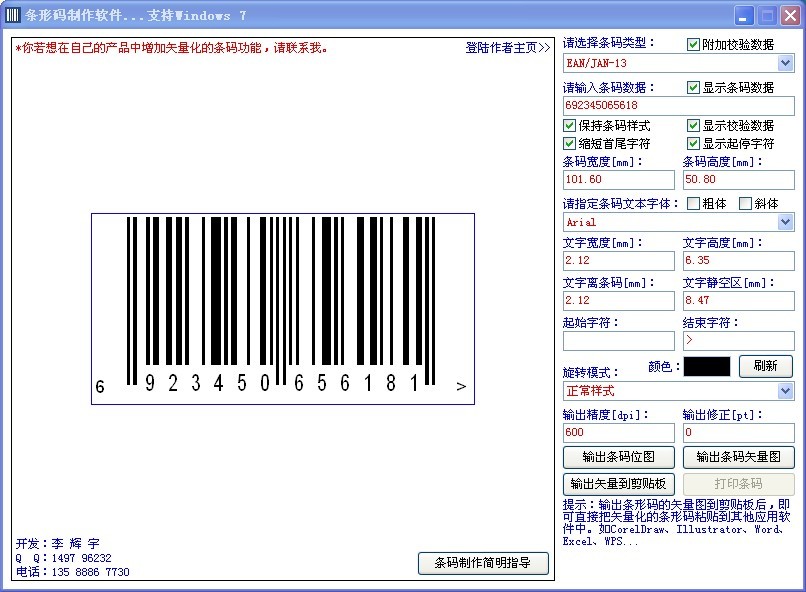Disable the 显示条码数据 checkbox
The height and width of the screenshot is (592, 806).
694,87
